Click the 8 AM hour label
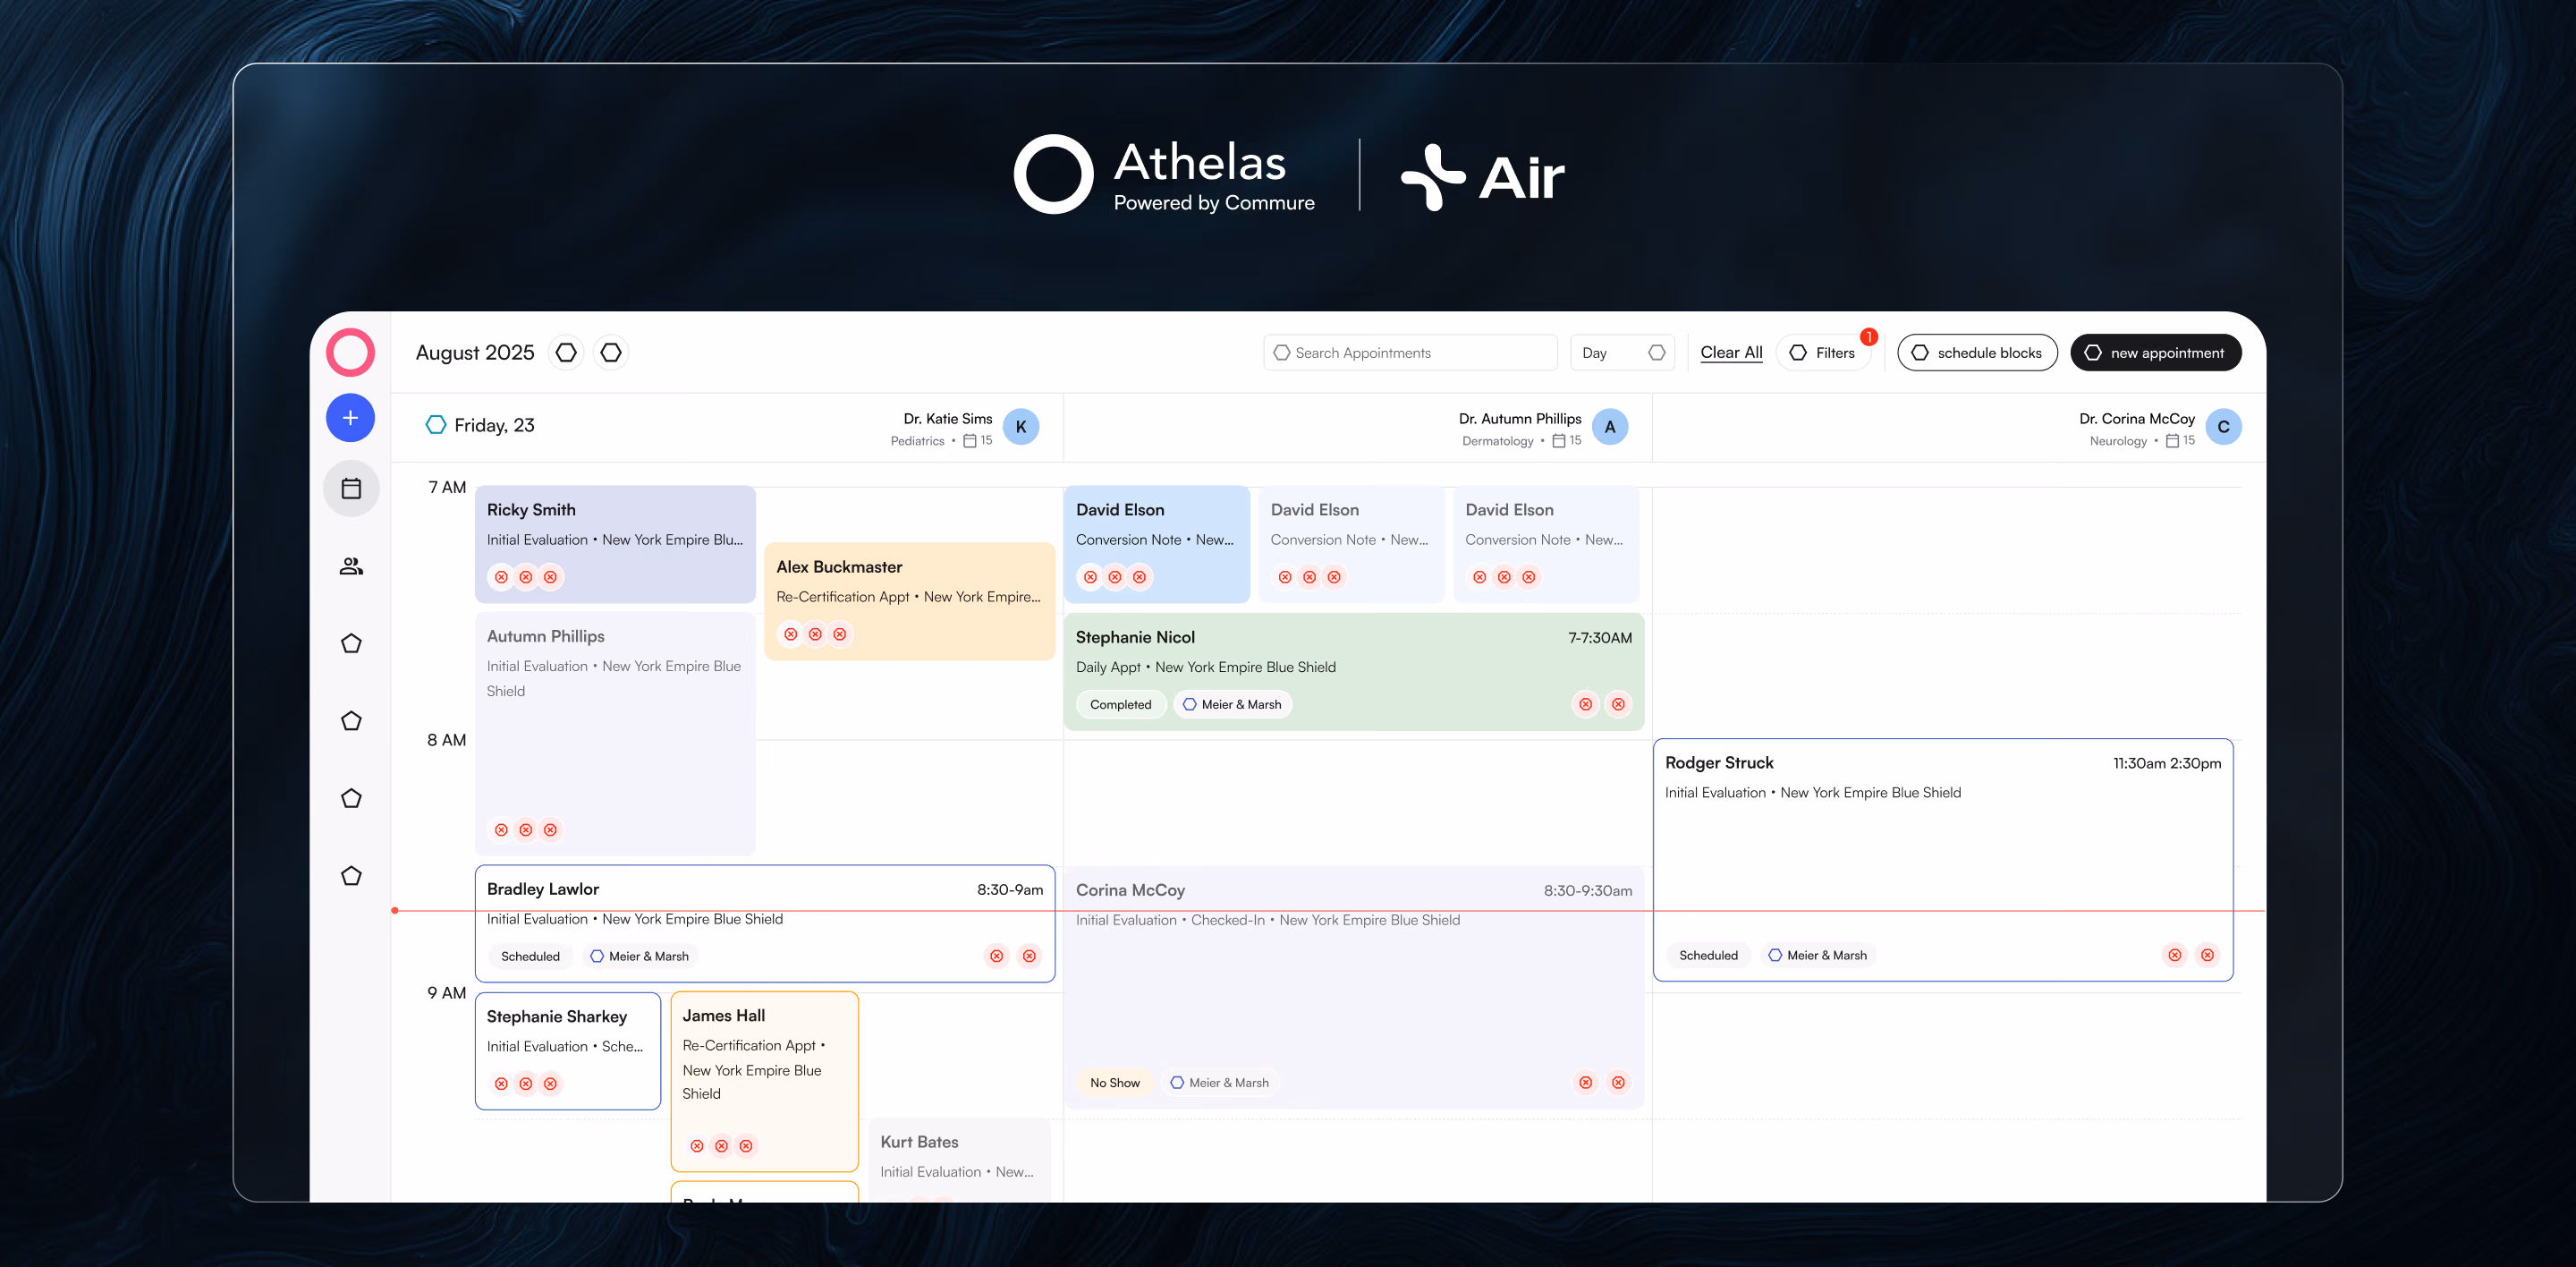Image resolution: width=2576 pixels, height=1267 pixels. point(446,740)
